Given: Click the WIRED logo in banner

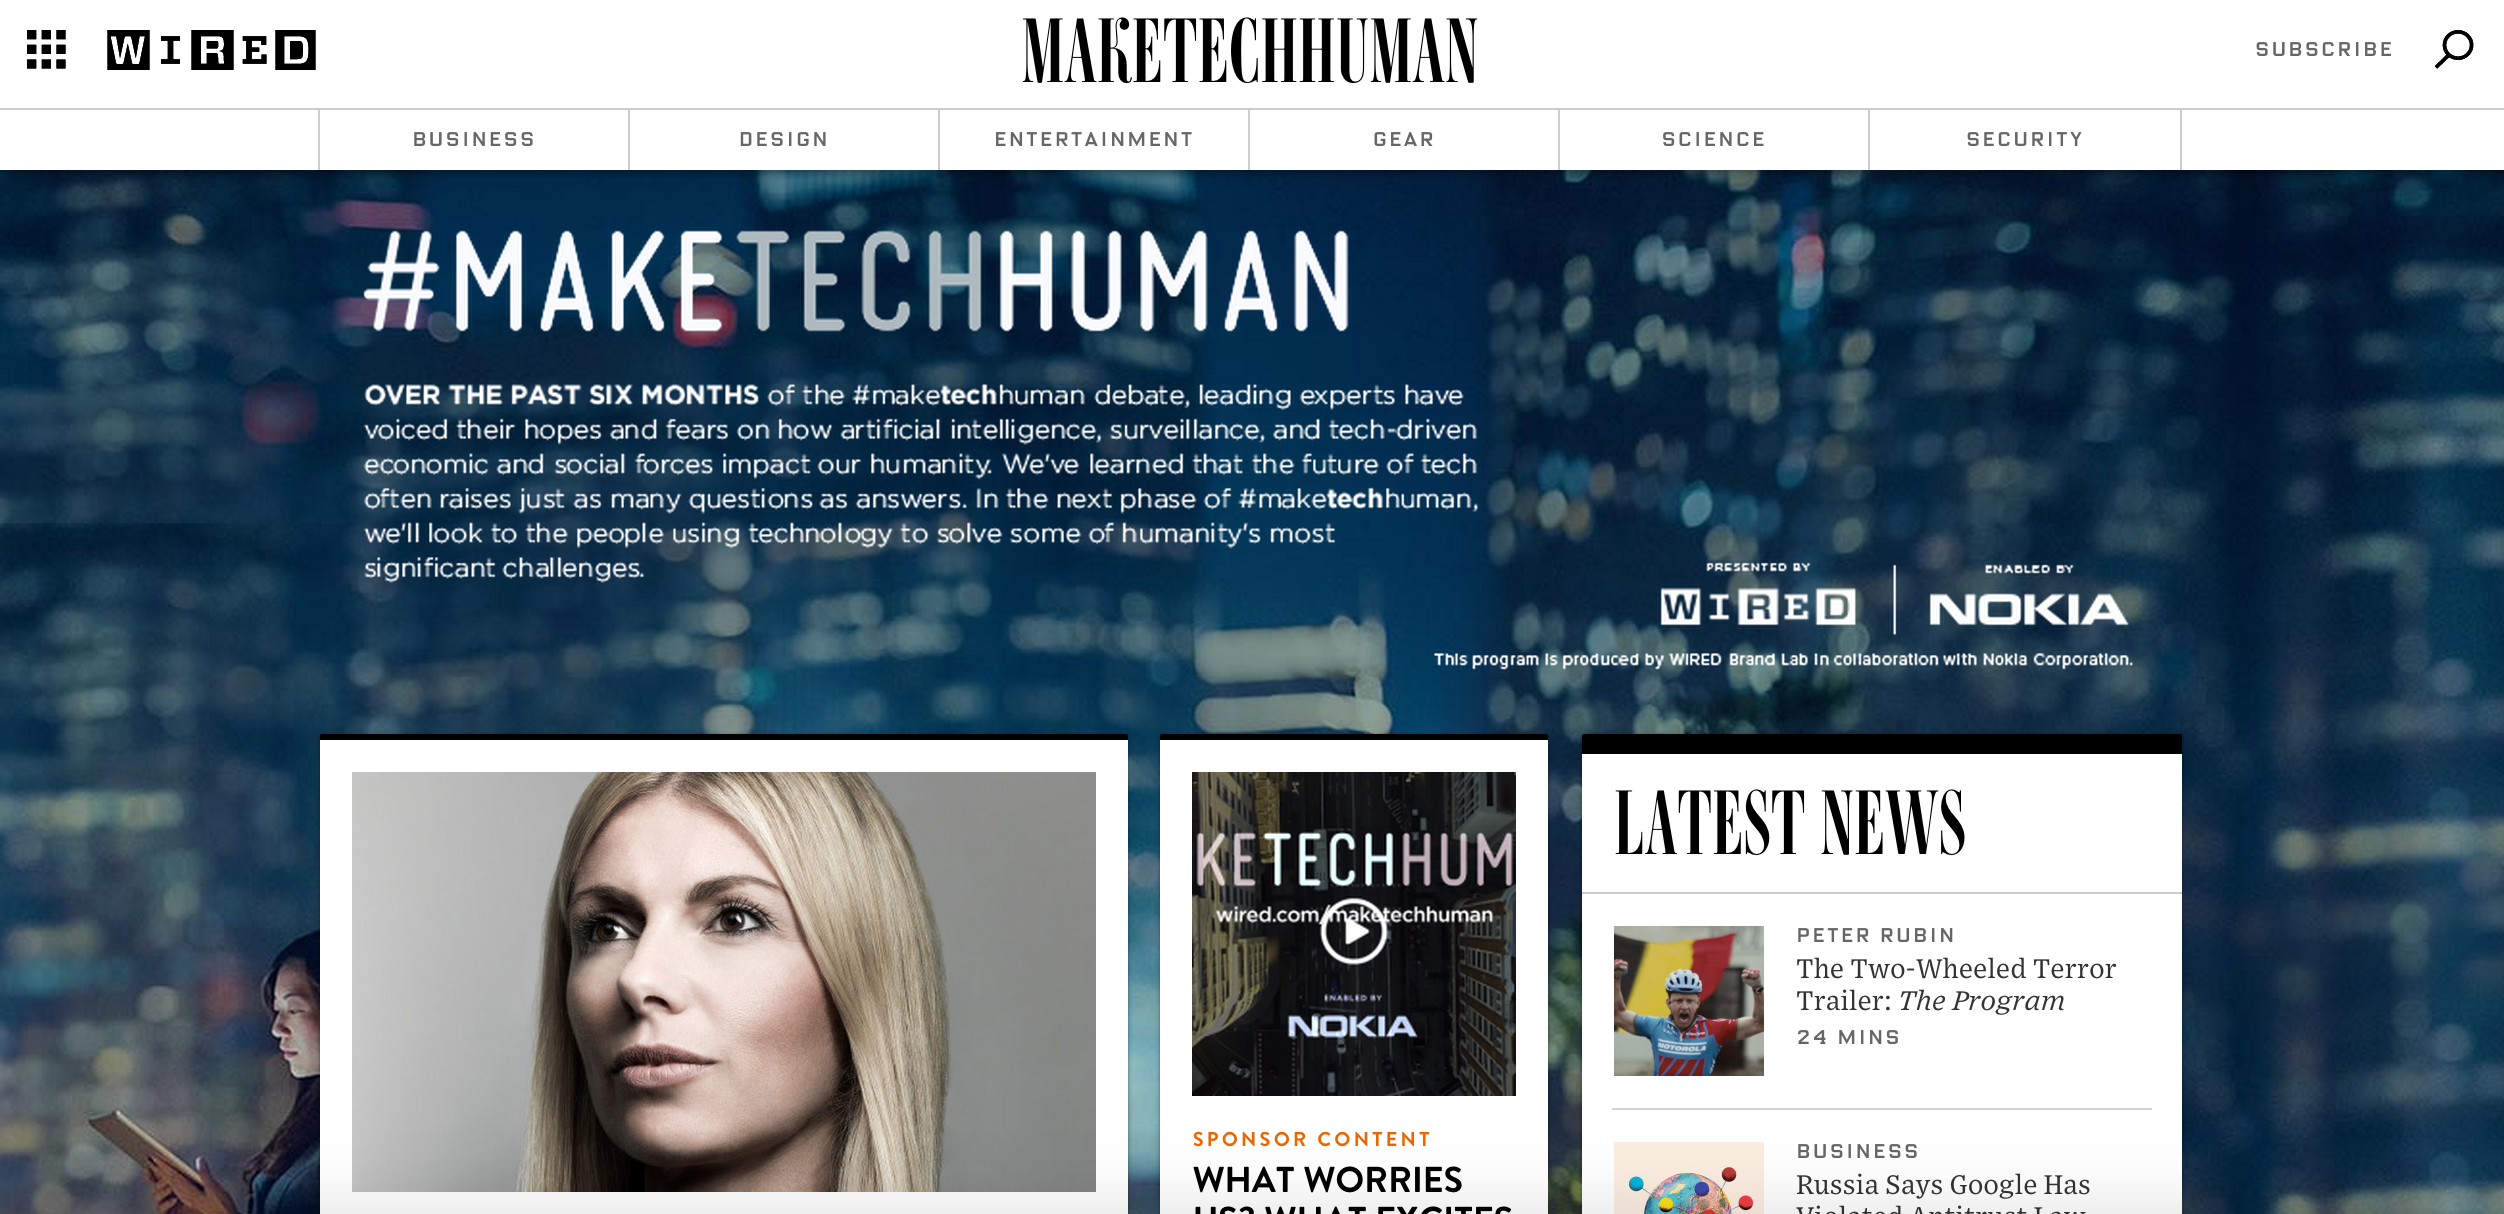Looking at the screenshot, I should 1758,607.
